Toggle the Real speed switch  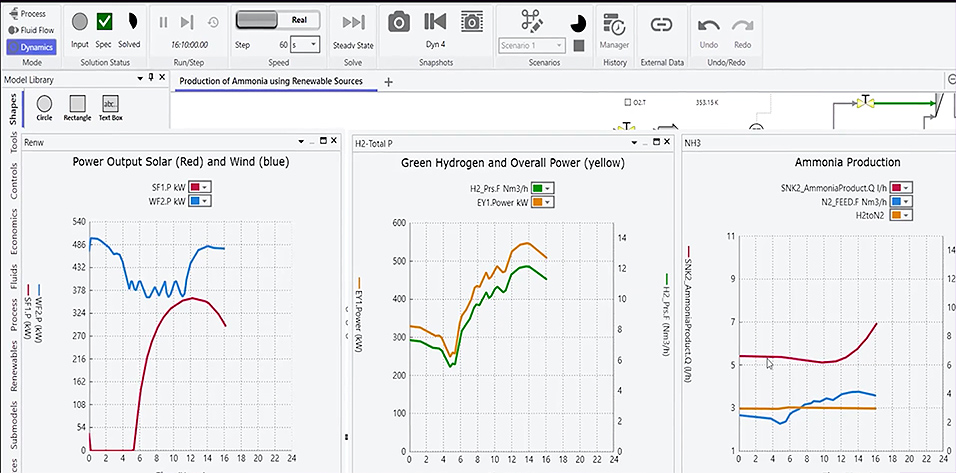point(280,20)
